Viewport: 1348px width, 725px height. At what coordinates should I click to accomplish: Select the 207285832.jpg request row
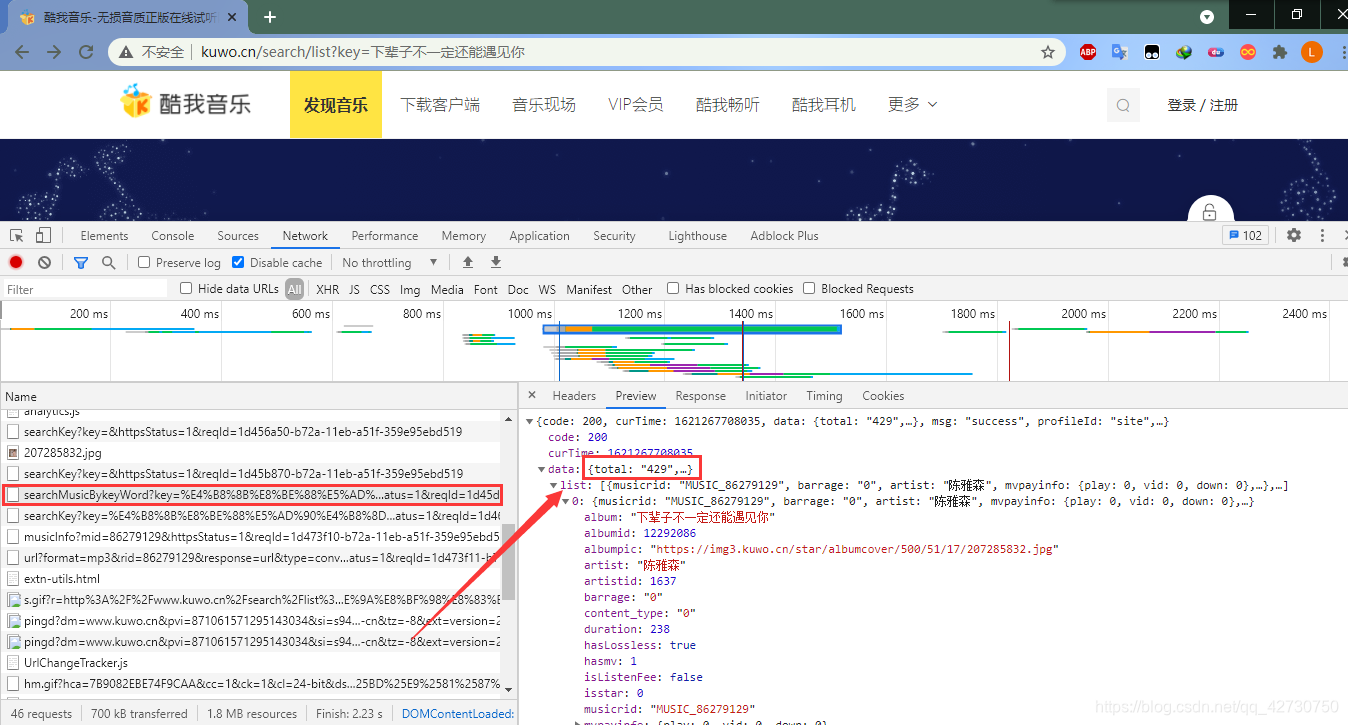(x=250, y=453)
